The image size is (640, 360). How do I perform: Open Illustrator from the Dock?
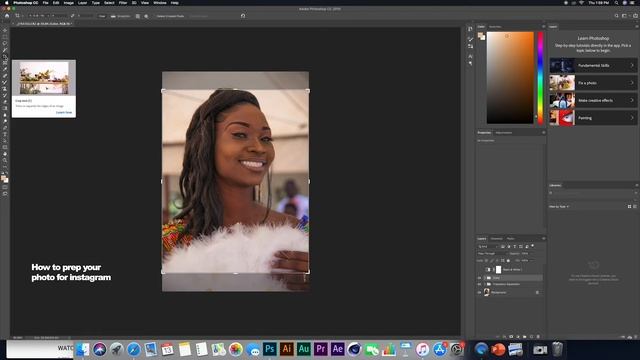287,349
